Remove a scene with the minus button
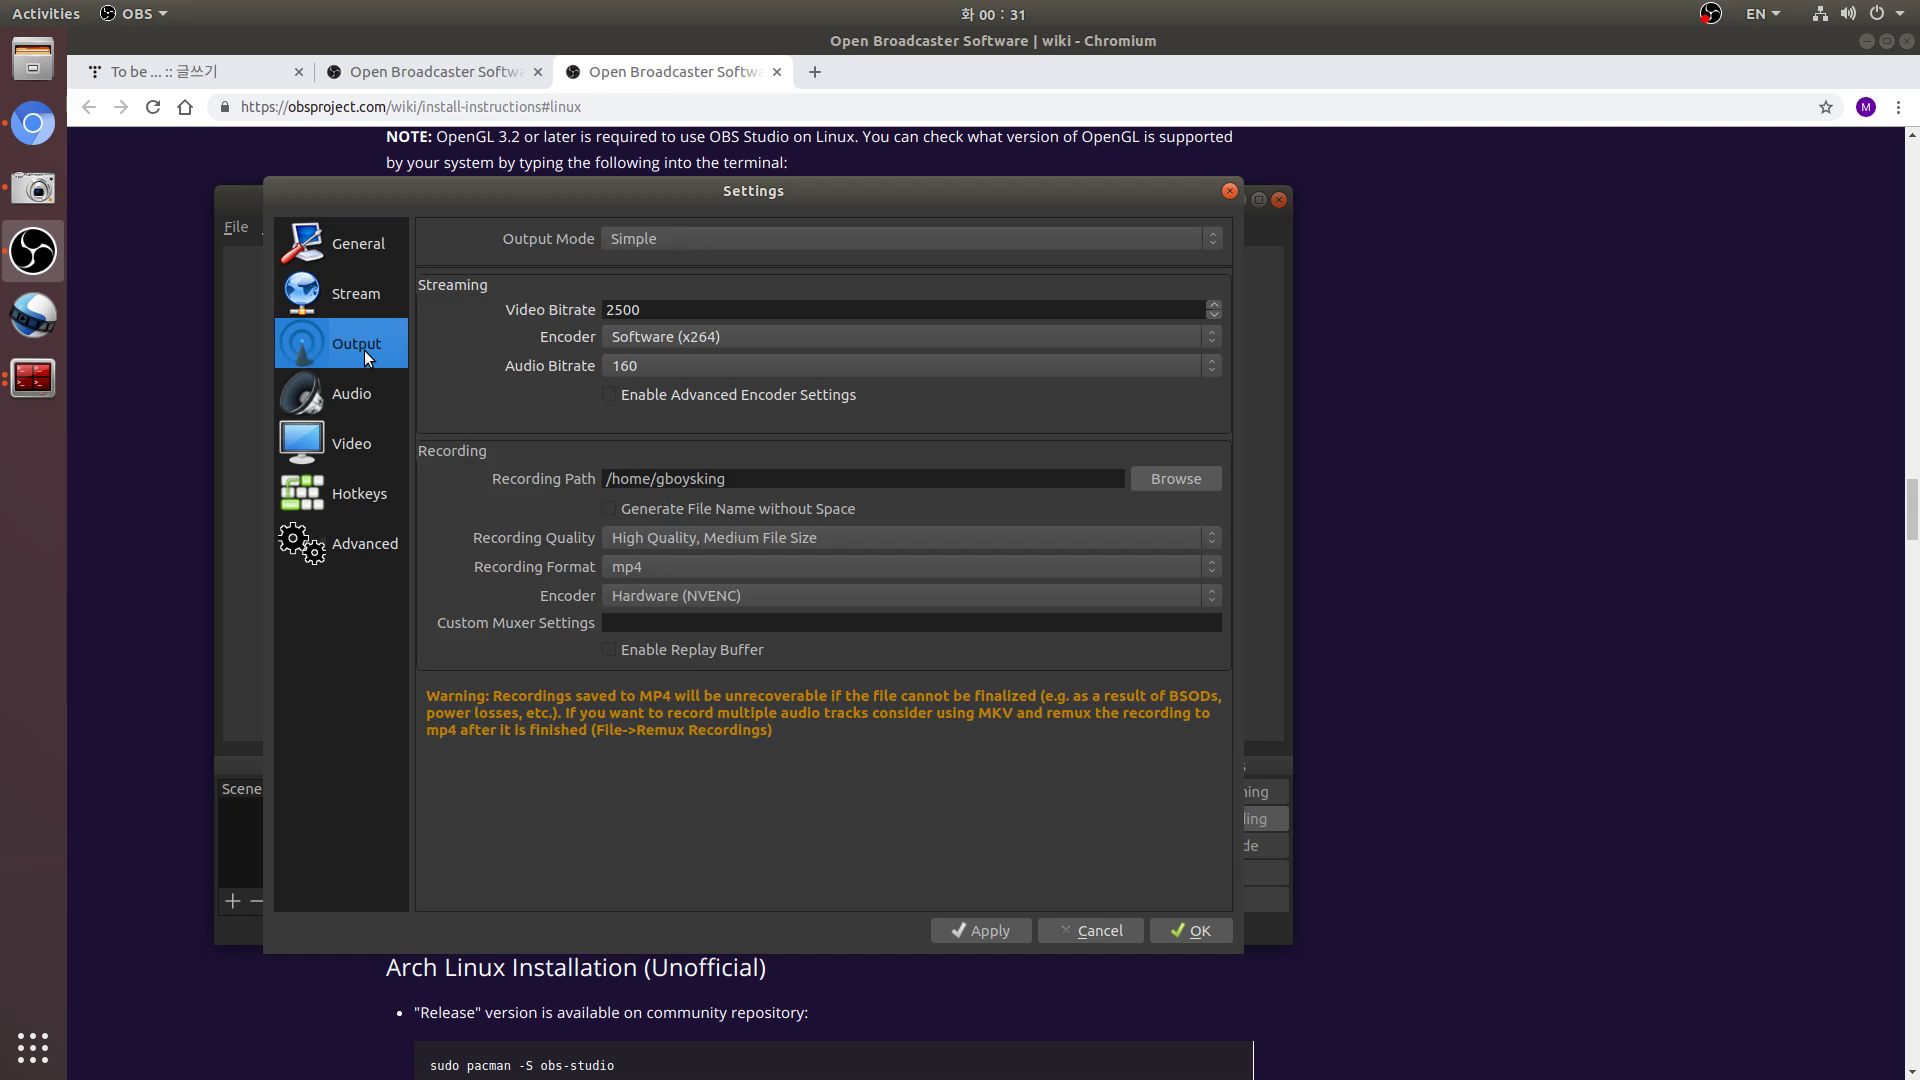 pyautogui.click(x=257, y=901)
